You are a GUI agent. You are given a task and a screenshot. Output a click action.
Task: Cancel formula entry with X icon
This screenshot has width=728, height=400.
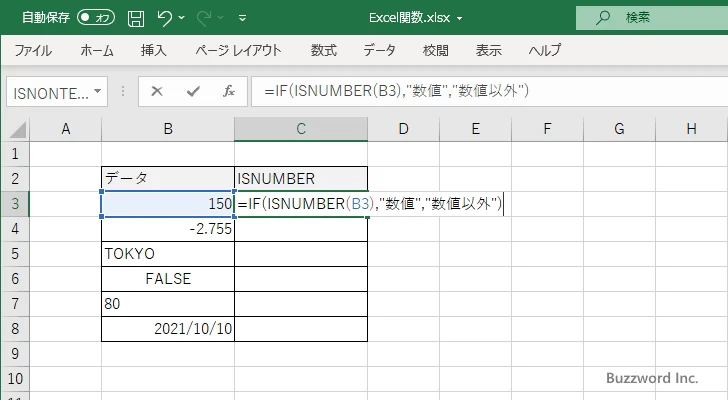pos(157,91)
